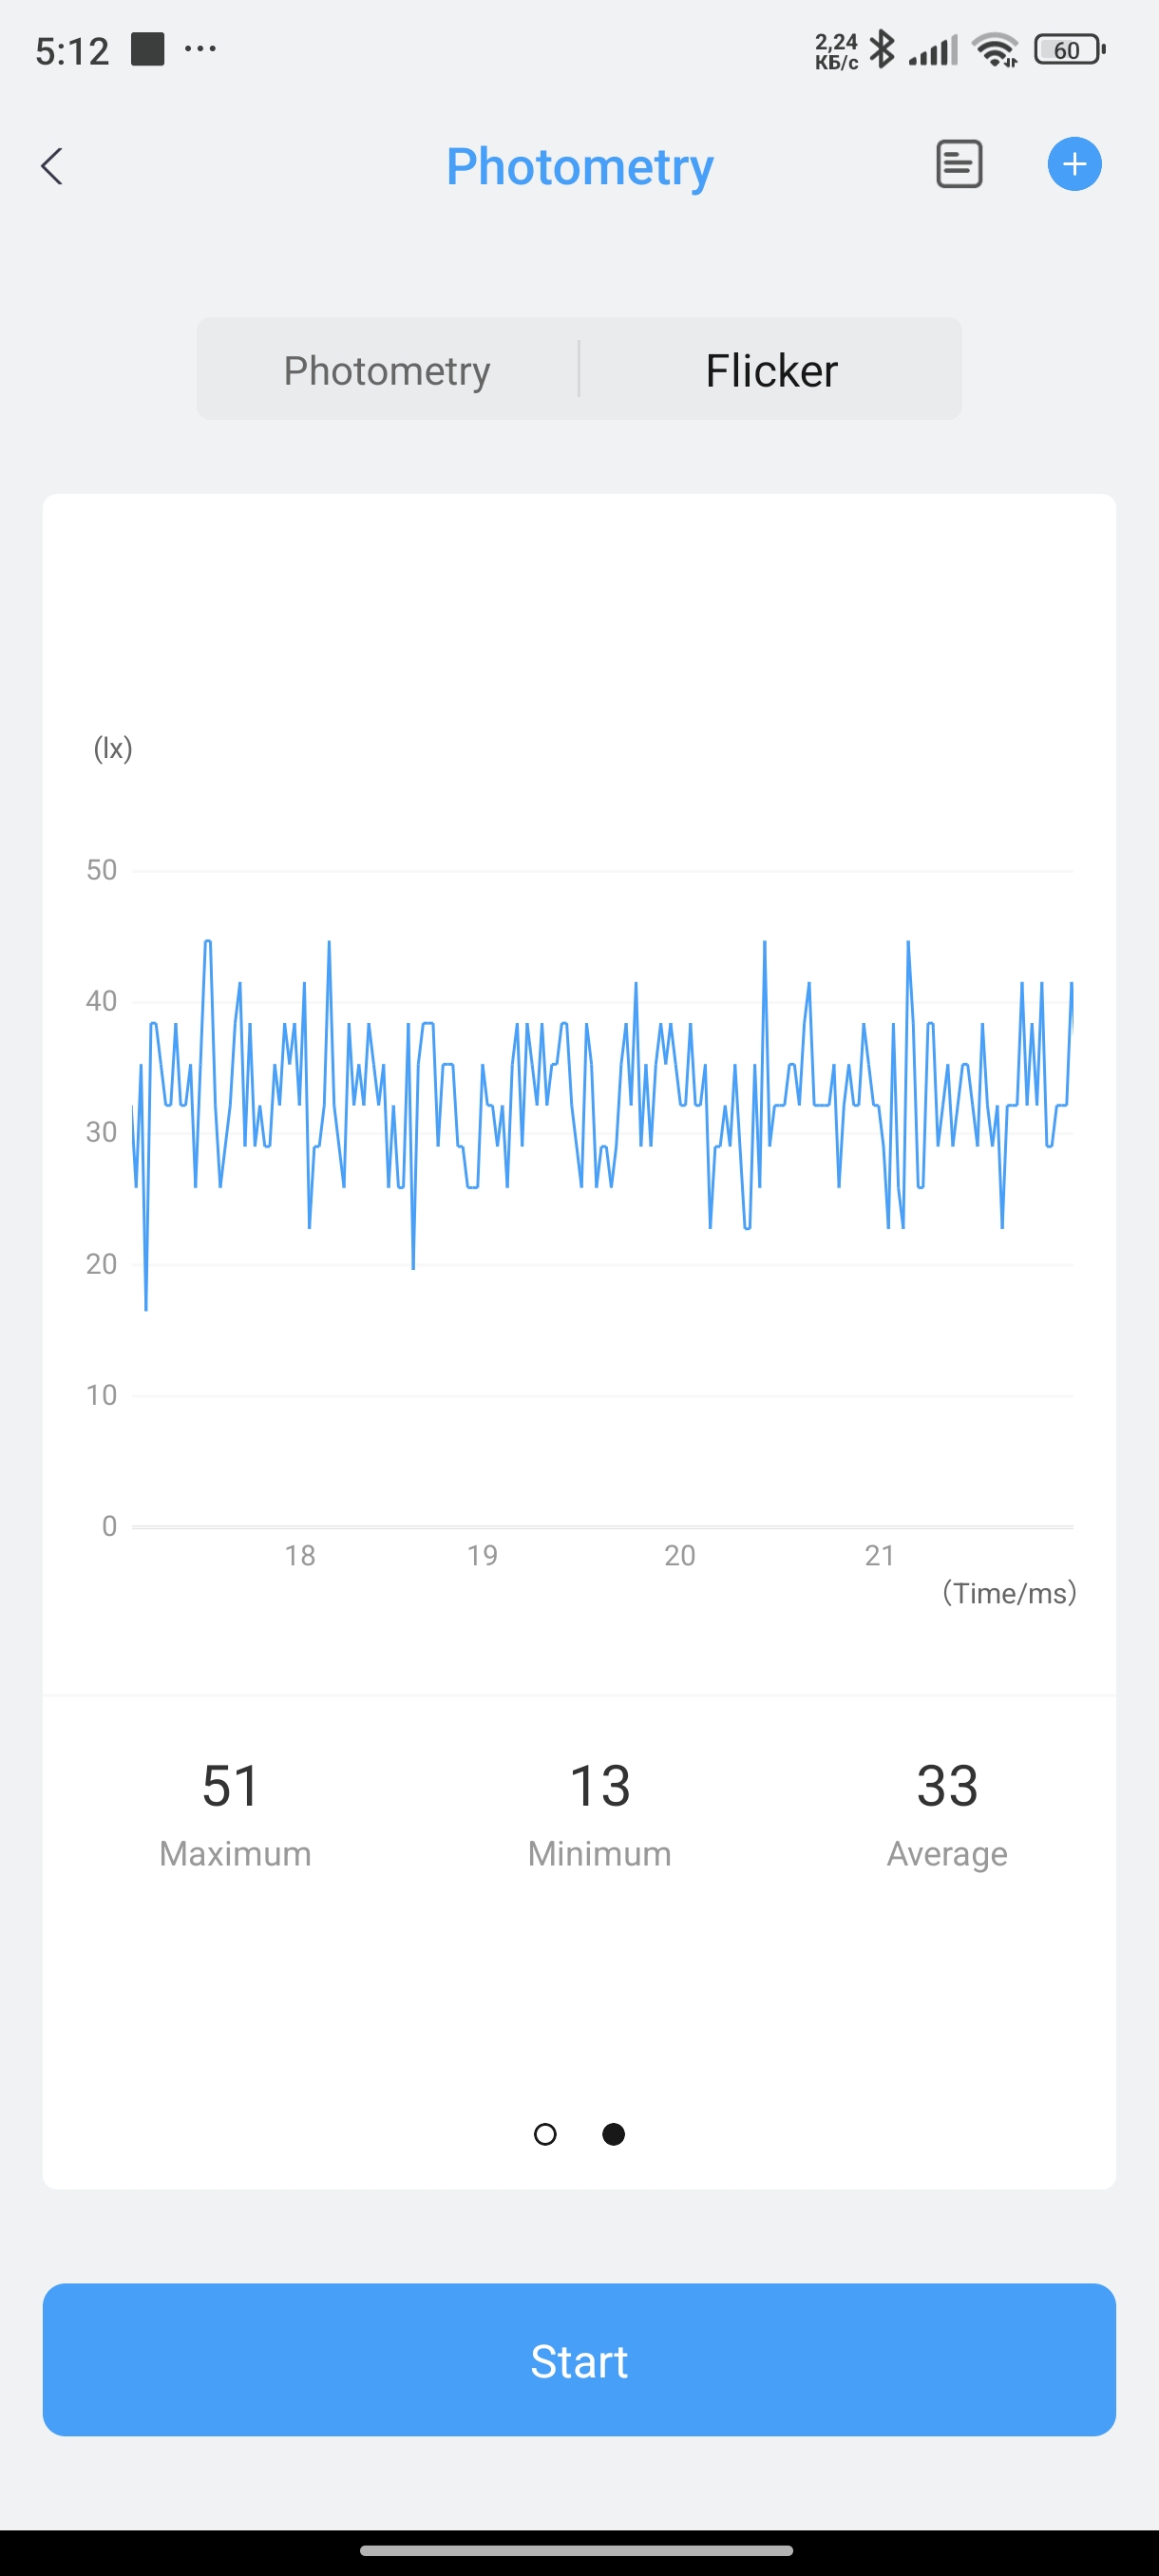Tap the three-dot notification overflow
This screenshot has width=1159, height=2576.
(x=201, y=49)
